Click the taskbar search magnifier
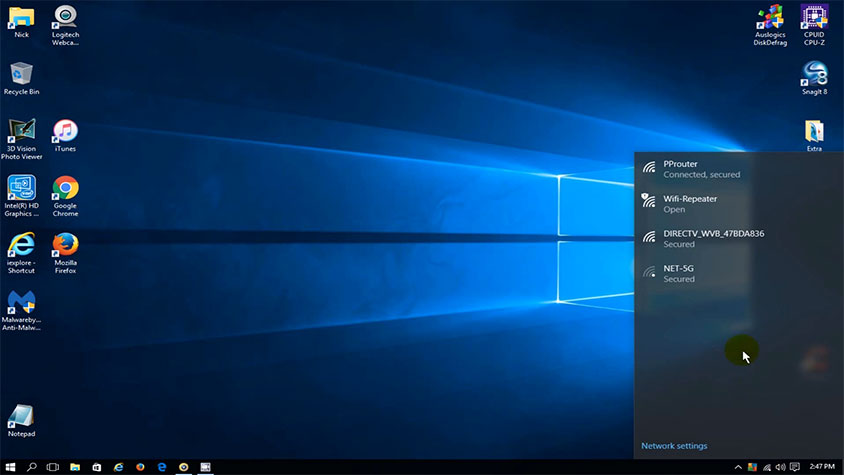 click(x=32, y=467)
